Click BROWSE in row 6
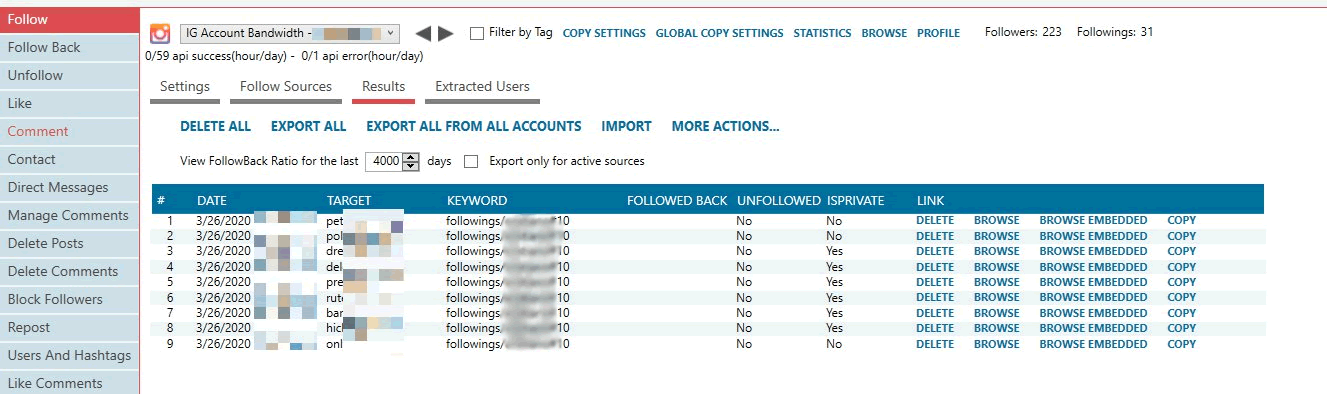 click(997, 298)
